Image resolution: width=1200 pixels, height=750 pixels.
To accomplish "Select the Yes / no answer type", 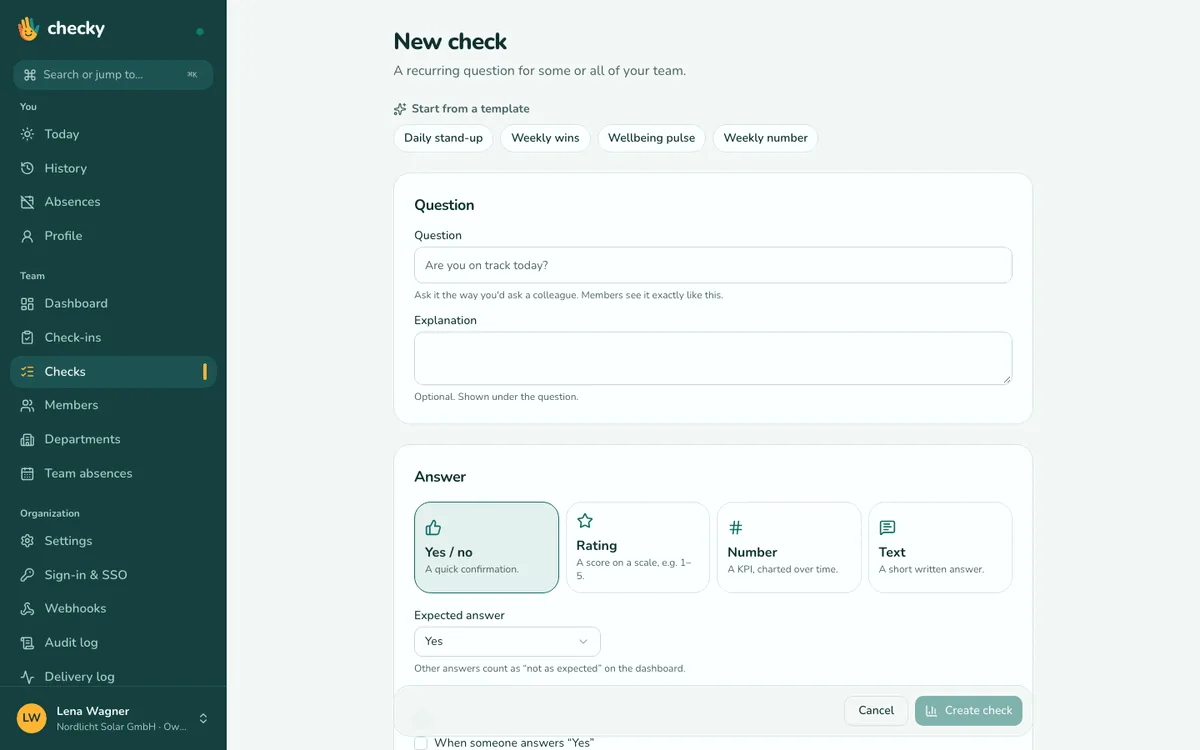I will [x=487, y=547].
